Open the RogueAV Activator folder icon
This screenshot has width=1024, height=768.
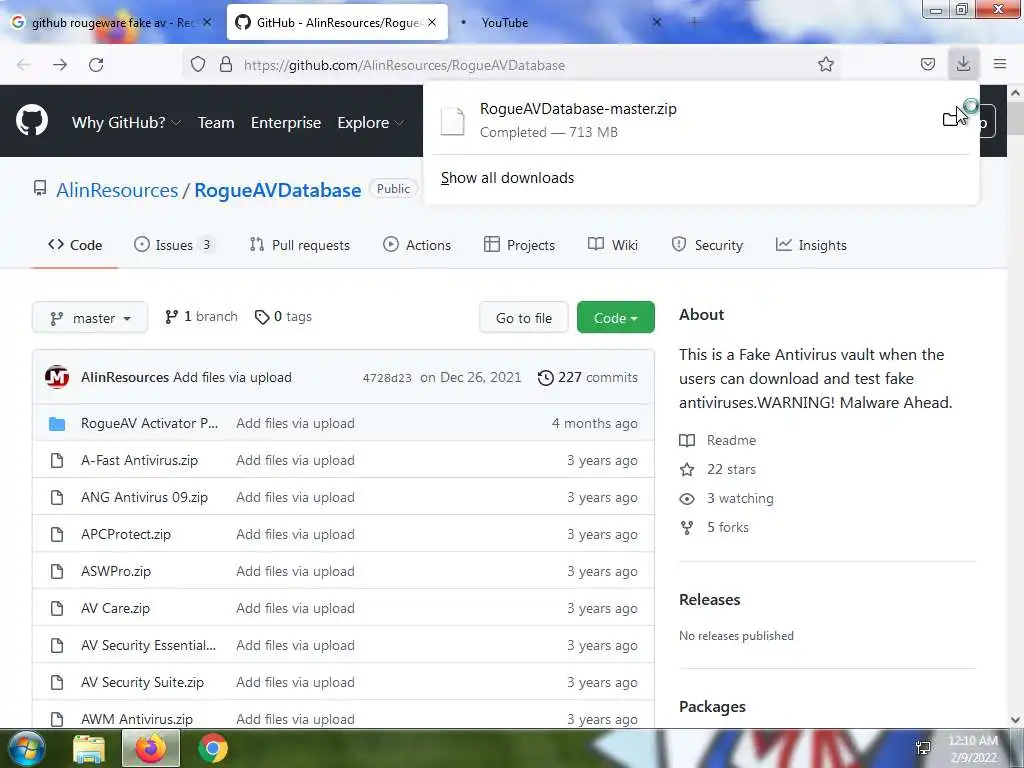click(x=57, y=424)
